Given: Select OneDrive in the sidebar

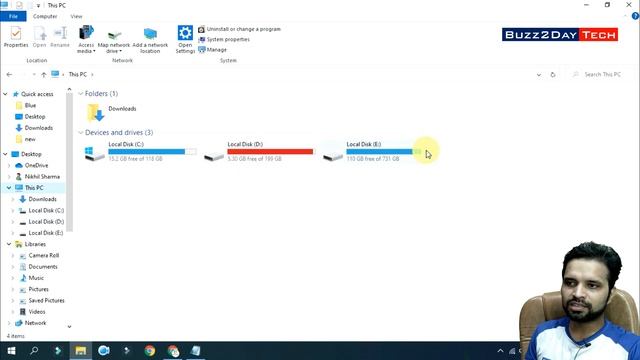Looking at the screenshot, I should pyautogui.click(x=36, y=166).
